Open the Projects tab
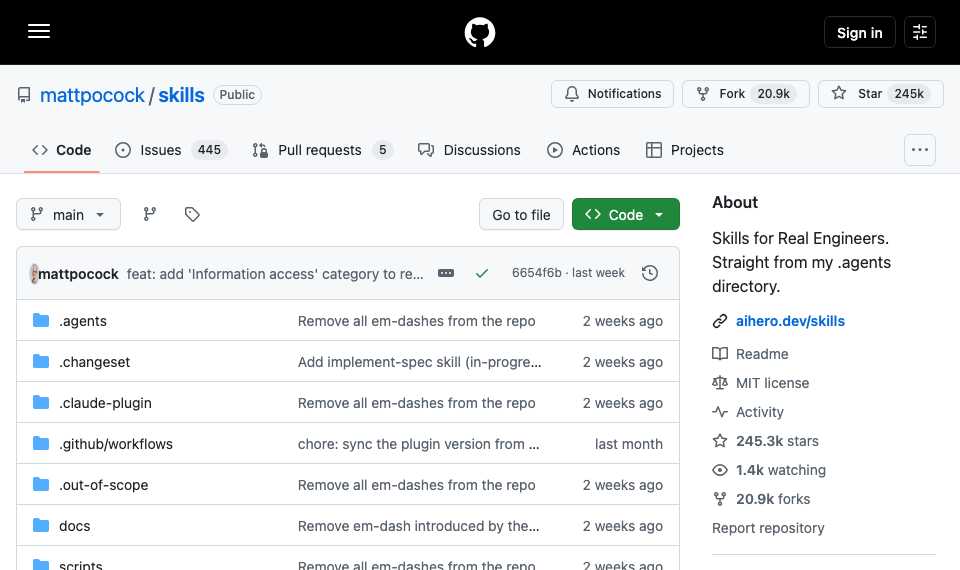 click(x=684, y=150)
